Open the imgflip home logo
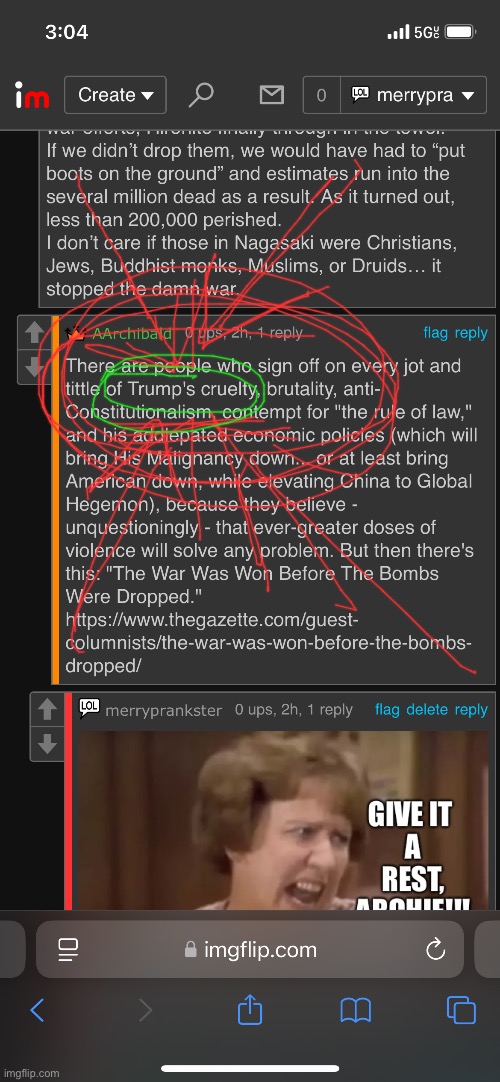The image size is (500, 1082). [x=32, y=95]
